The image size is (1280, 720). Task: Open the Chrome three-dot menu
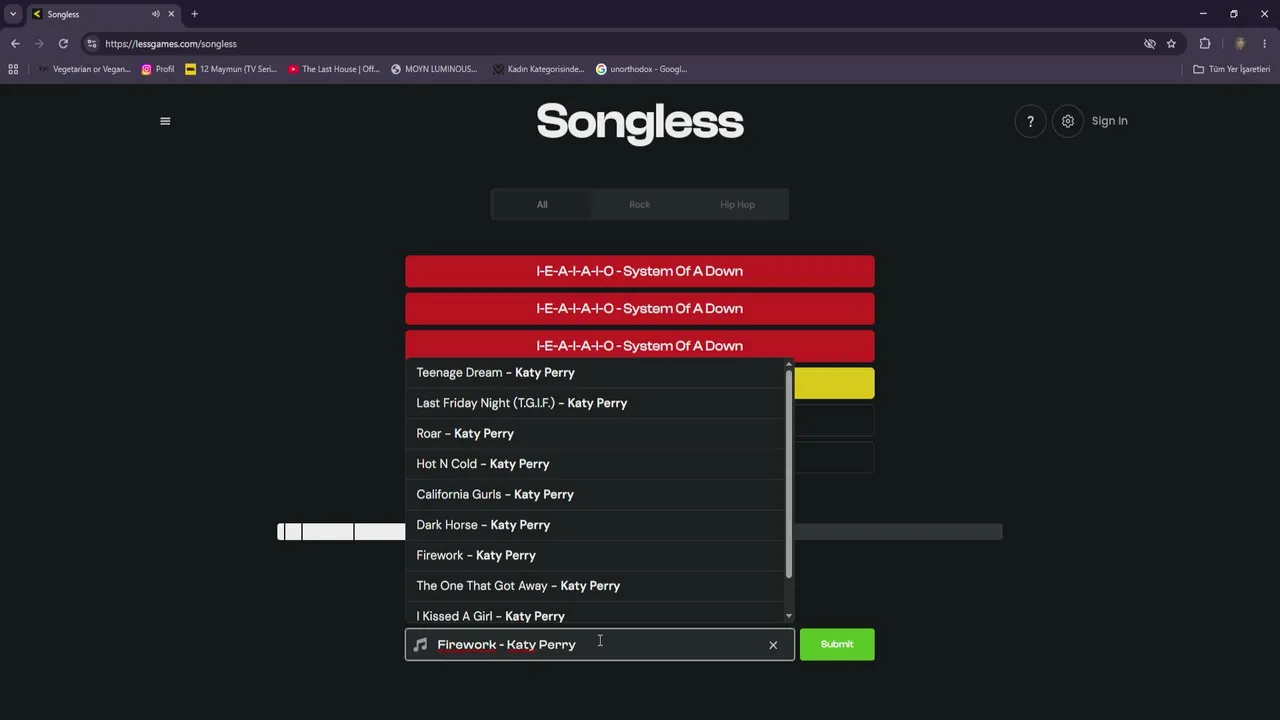pyautogui.click(x=1265, y=44)
